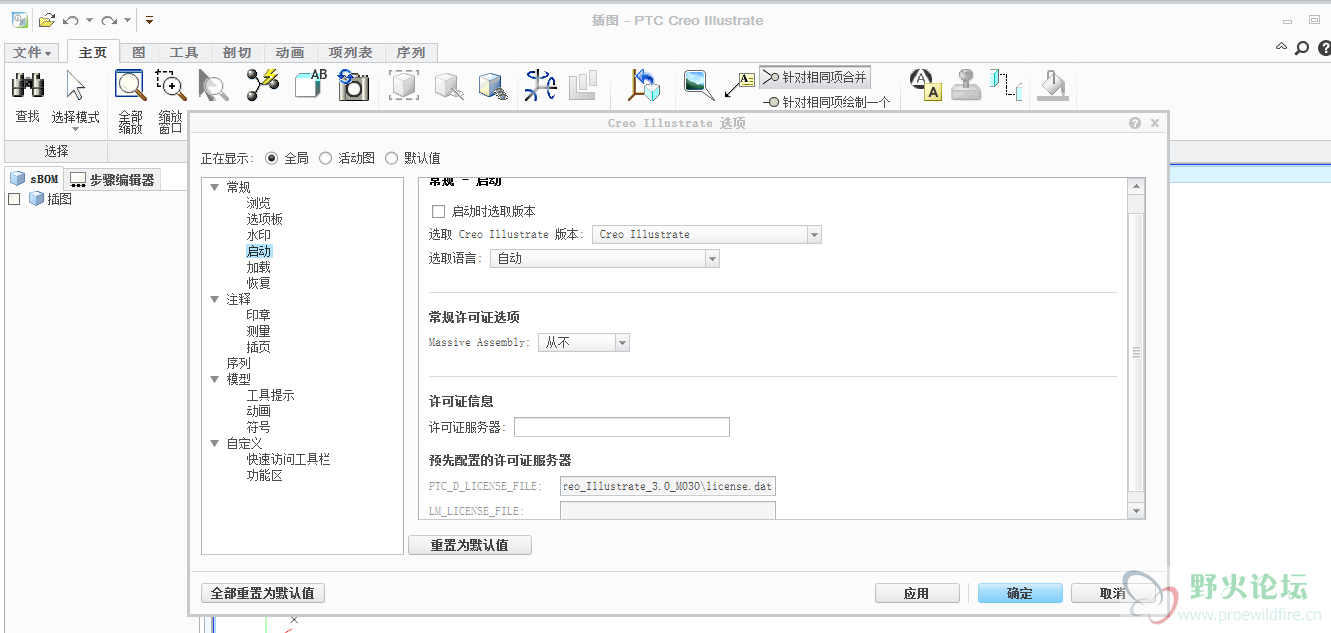Click the nodes with lightning bolt icon
1331x633 pixels.
click(263, 86)
